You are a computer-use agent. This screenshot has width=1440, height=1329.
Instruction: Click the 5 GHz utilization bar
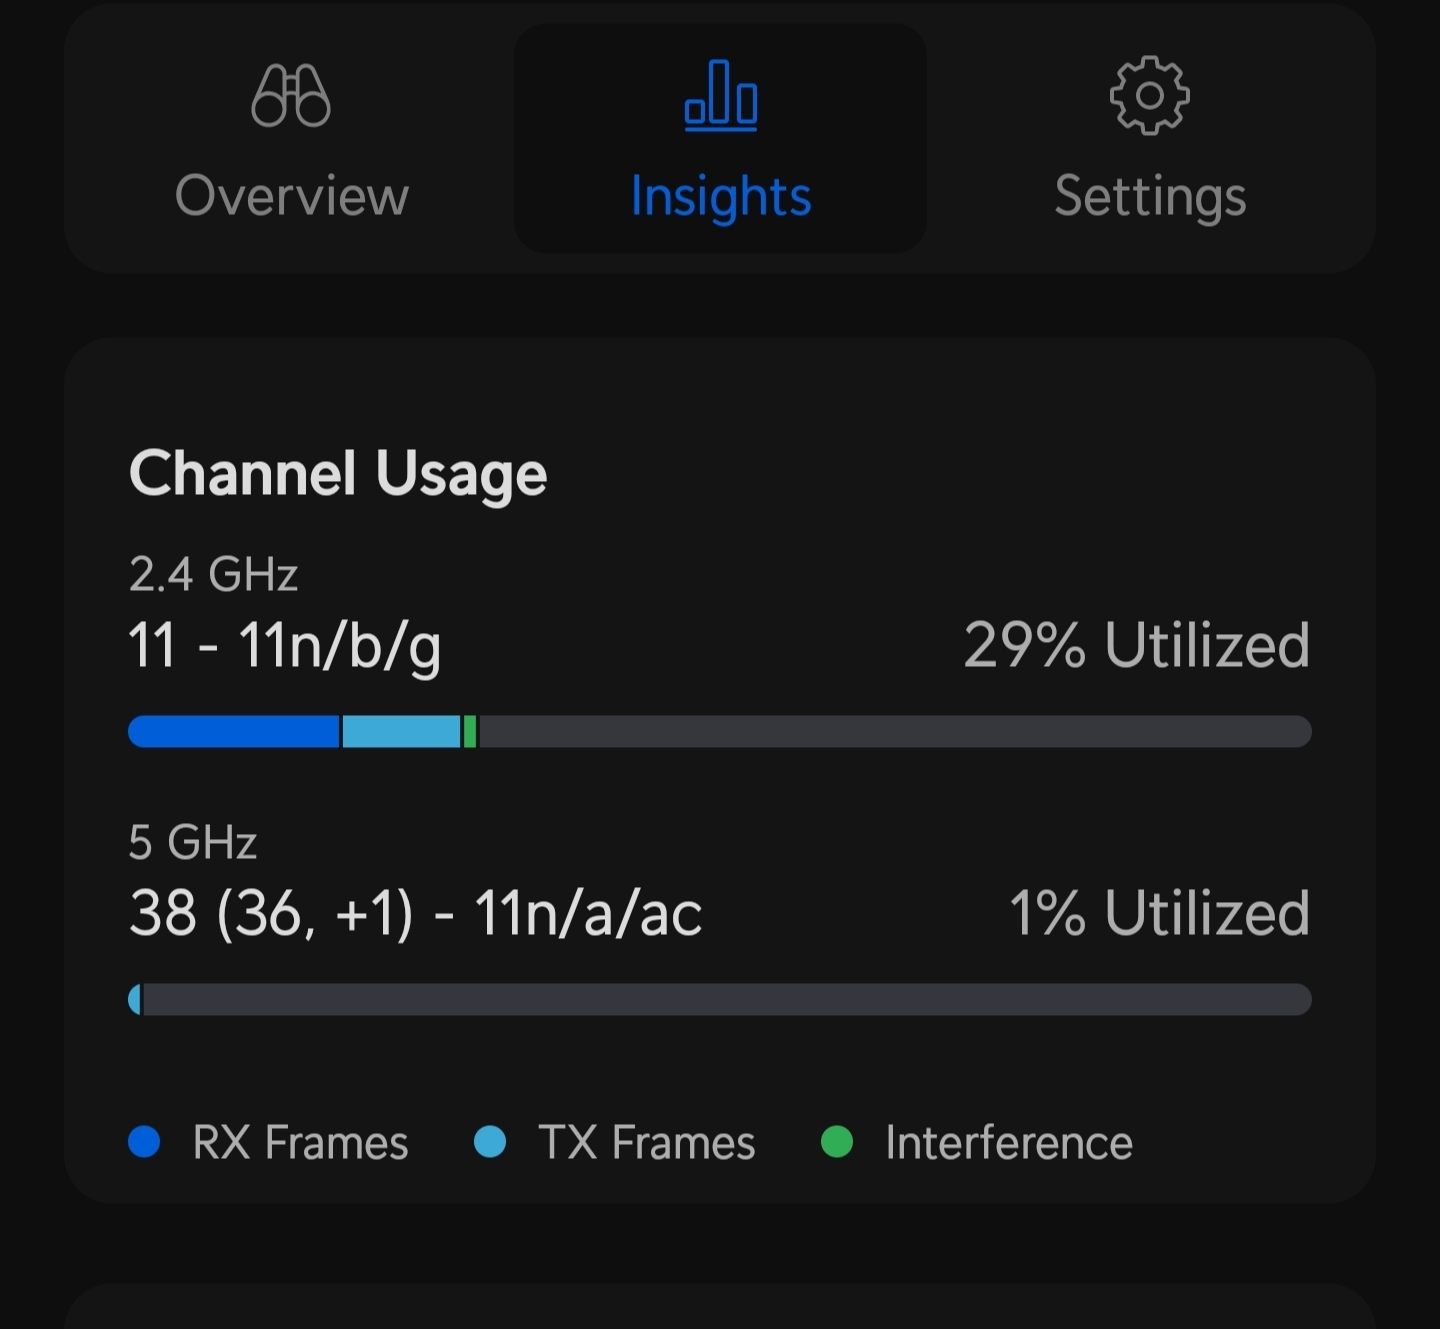(720, 1000)
